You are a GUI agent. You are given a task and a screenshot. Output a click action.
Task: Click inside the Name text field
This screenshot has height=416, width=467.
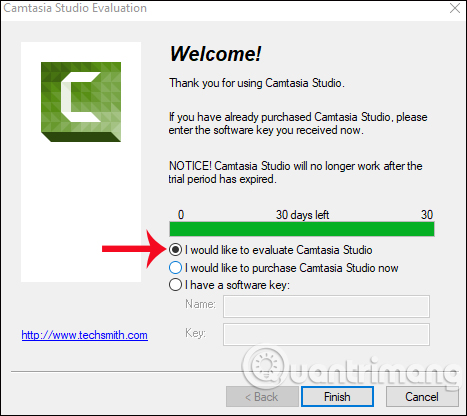pos(326,306)
